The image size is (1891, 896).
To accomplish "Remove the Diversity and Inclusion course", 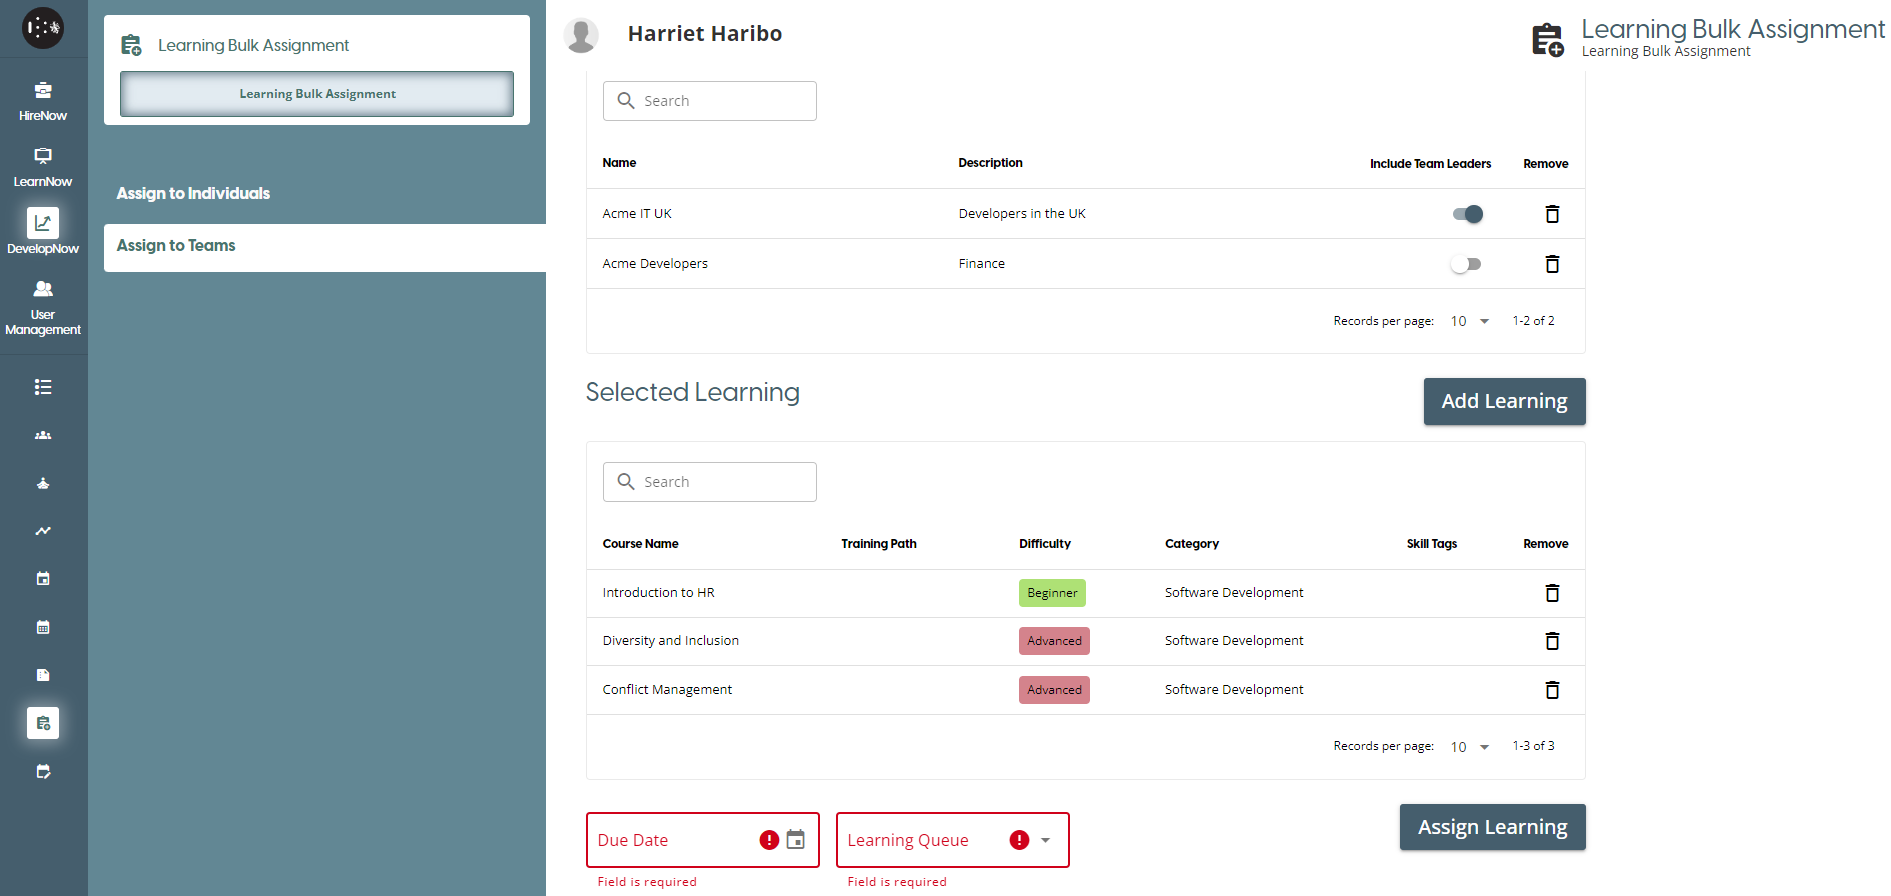I will (x=1552, y=641).
